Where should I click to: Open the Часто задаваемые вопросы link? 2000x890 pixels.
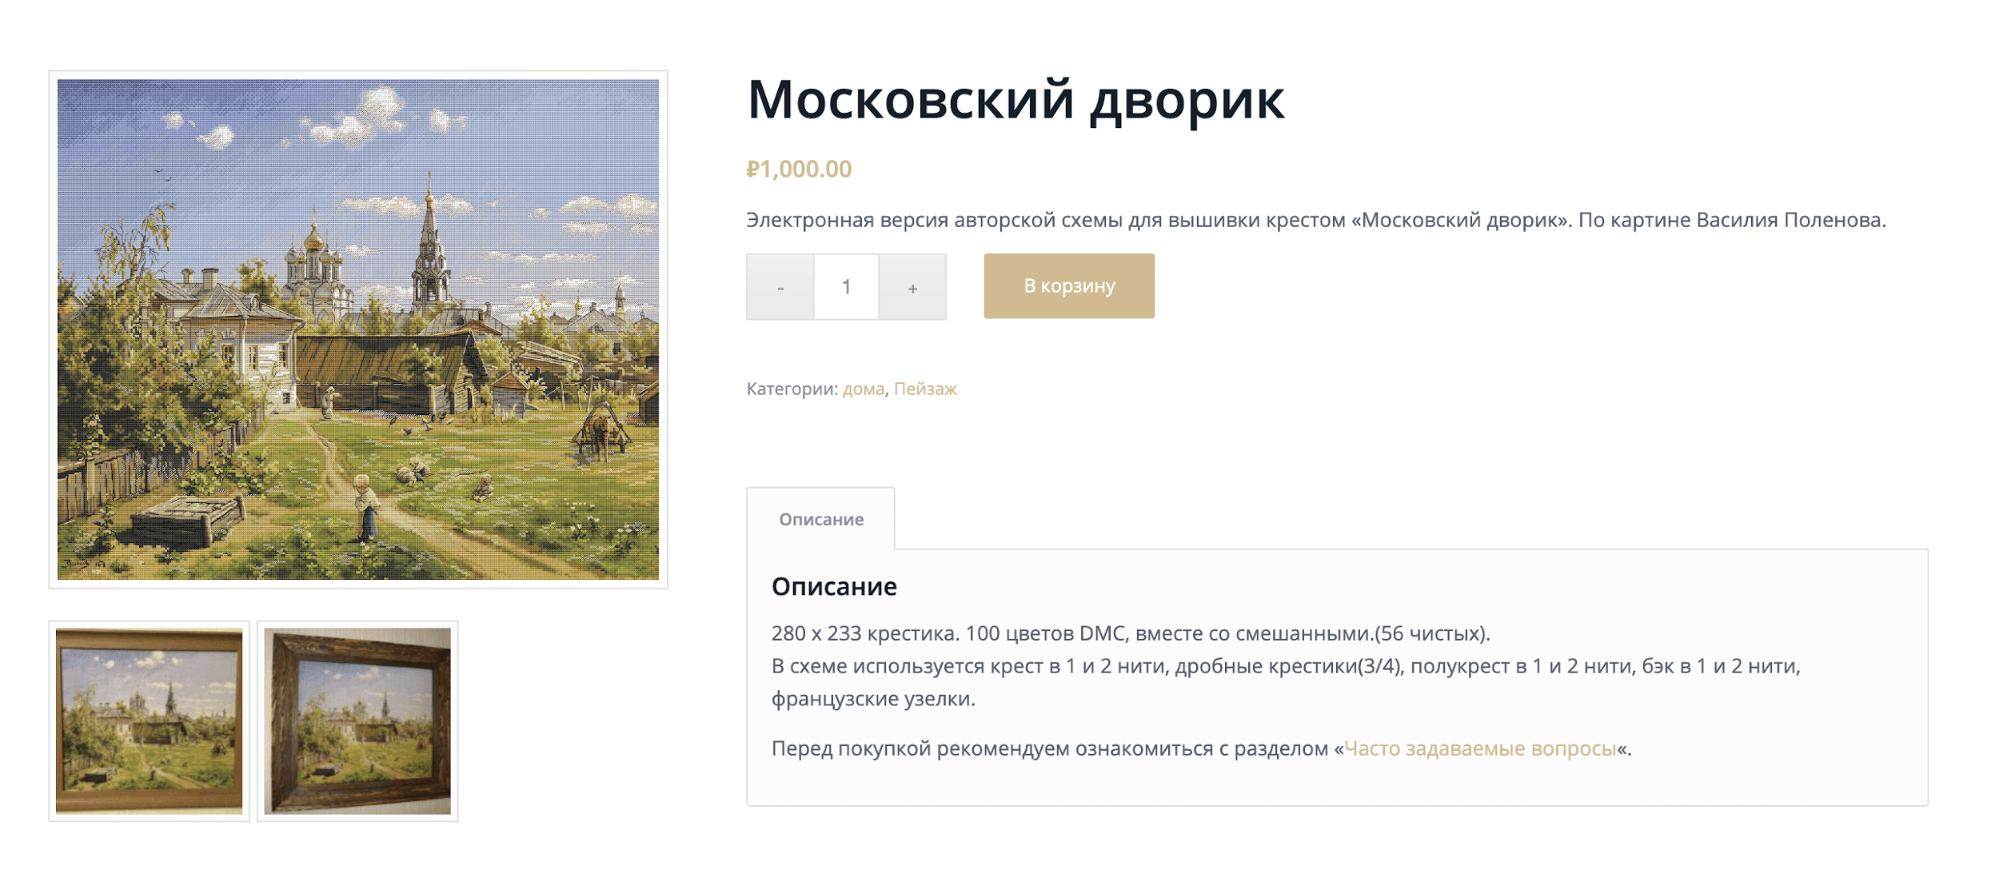pos(1480,748)
